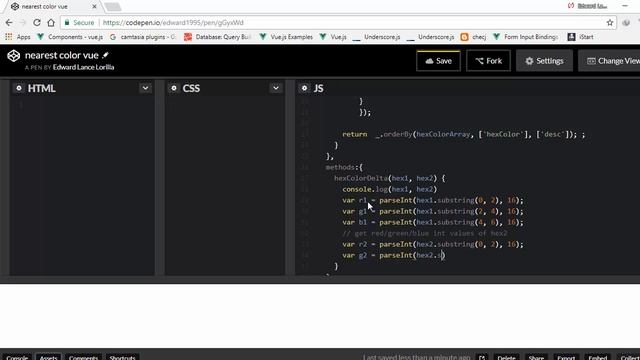
Task: Go to browser home page
Action: [51, 22]
